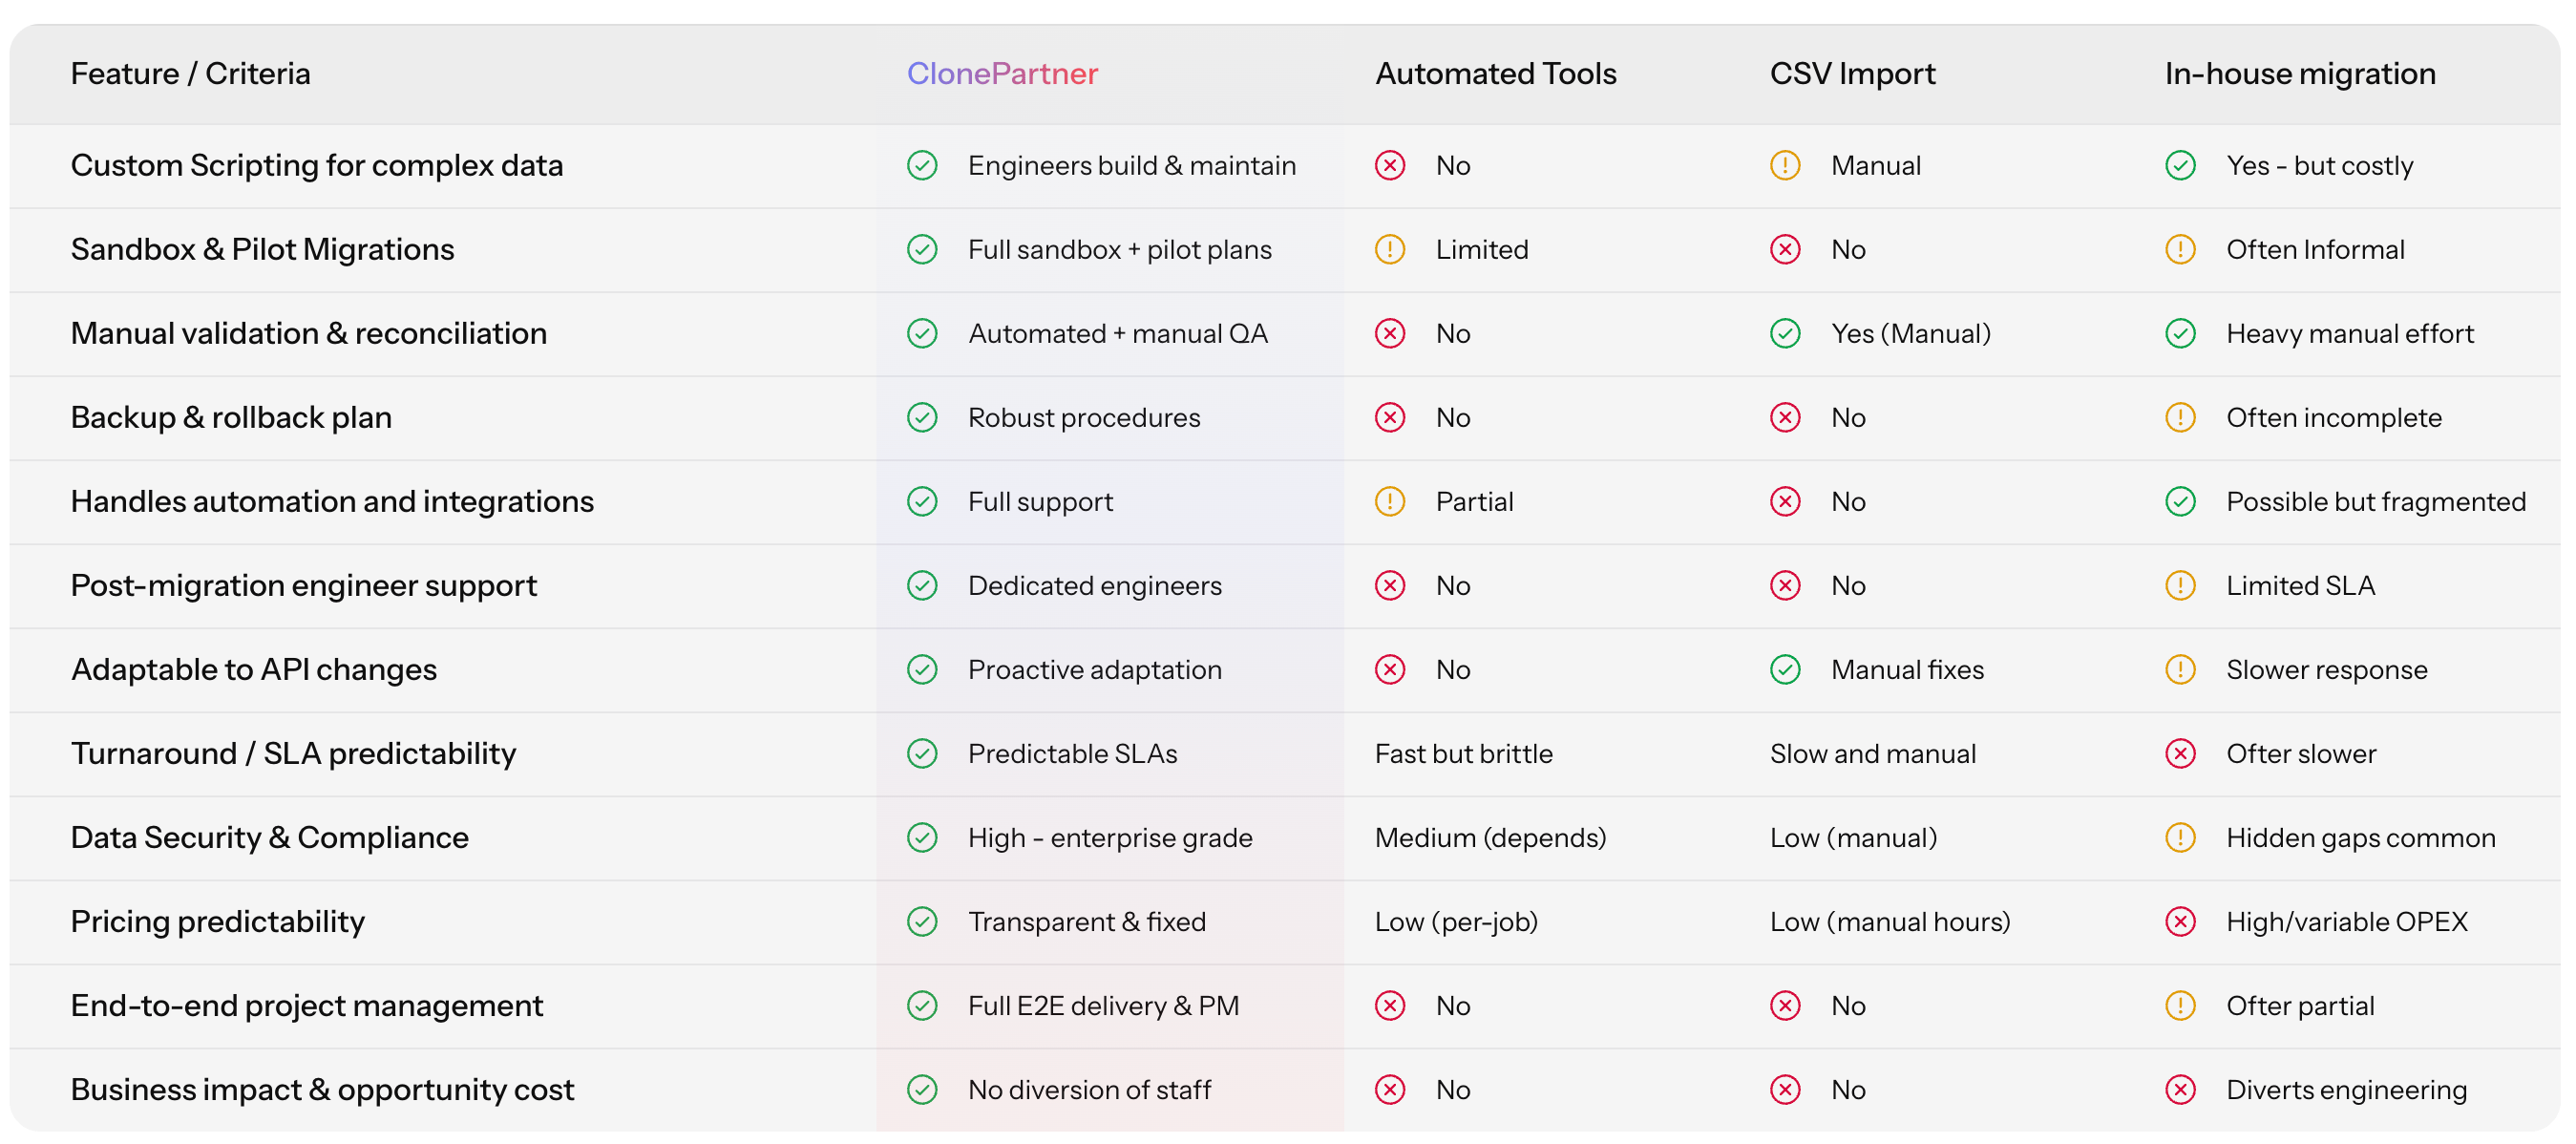Toggle the warning indicator beside Limited SLA
The height and width of the screenshot is (1144, 2576).
(2181, 586)
